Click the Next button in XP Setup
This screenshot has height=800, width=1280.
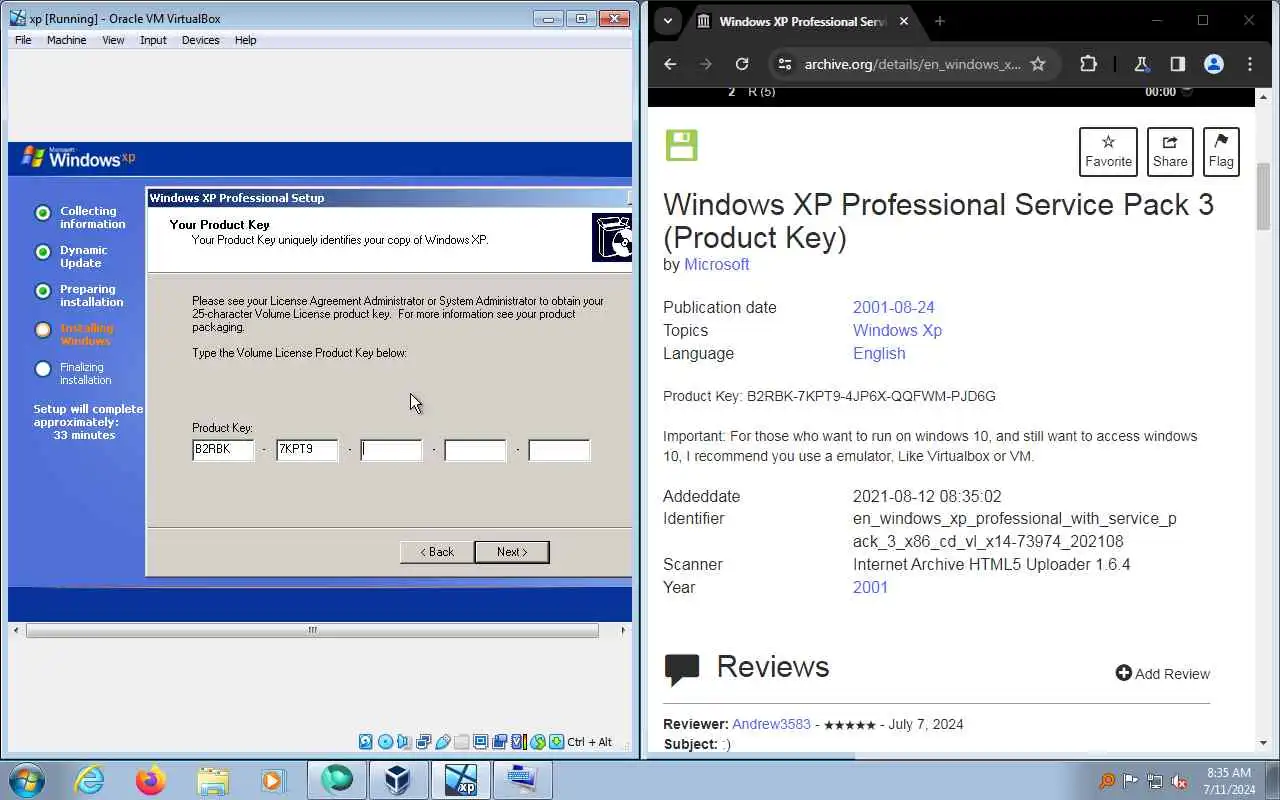pos(512,552)
